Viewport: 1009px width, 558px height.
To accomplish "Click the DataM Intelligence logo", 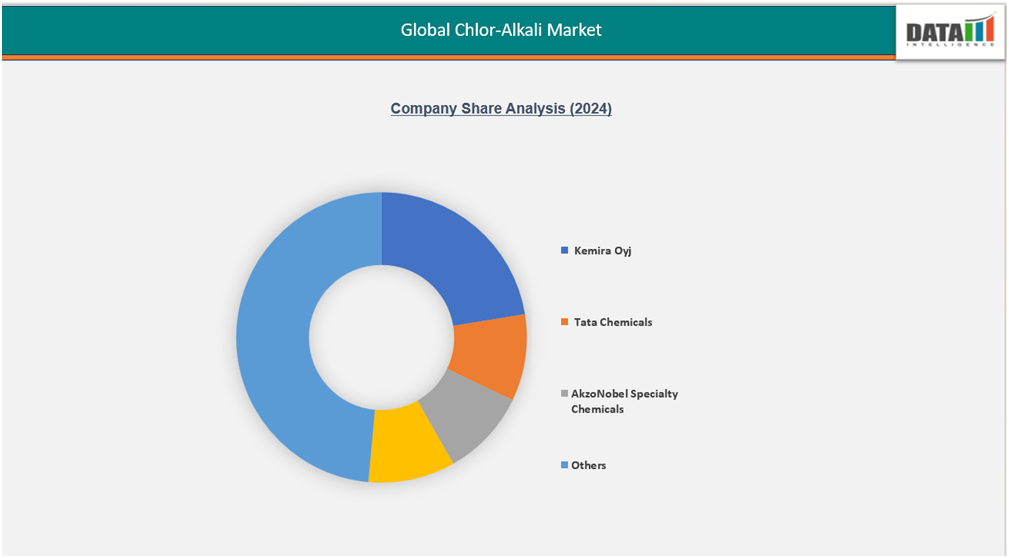I will [950, 31].
